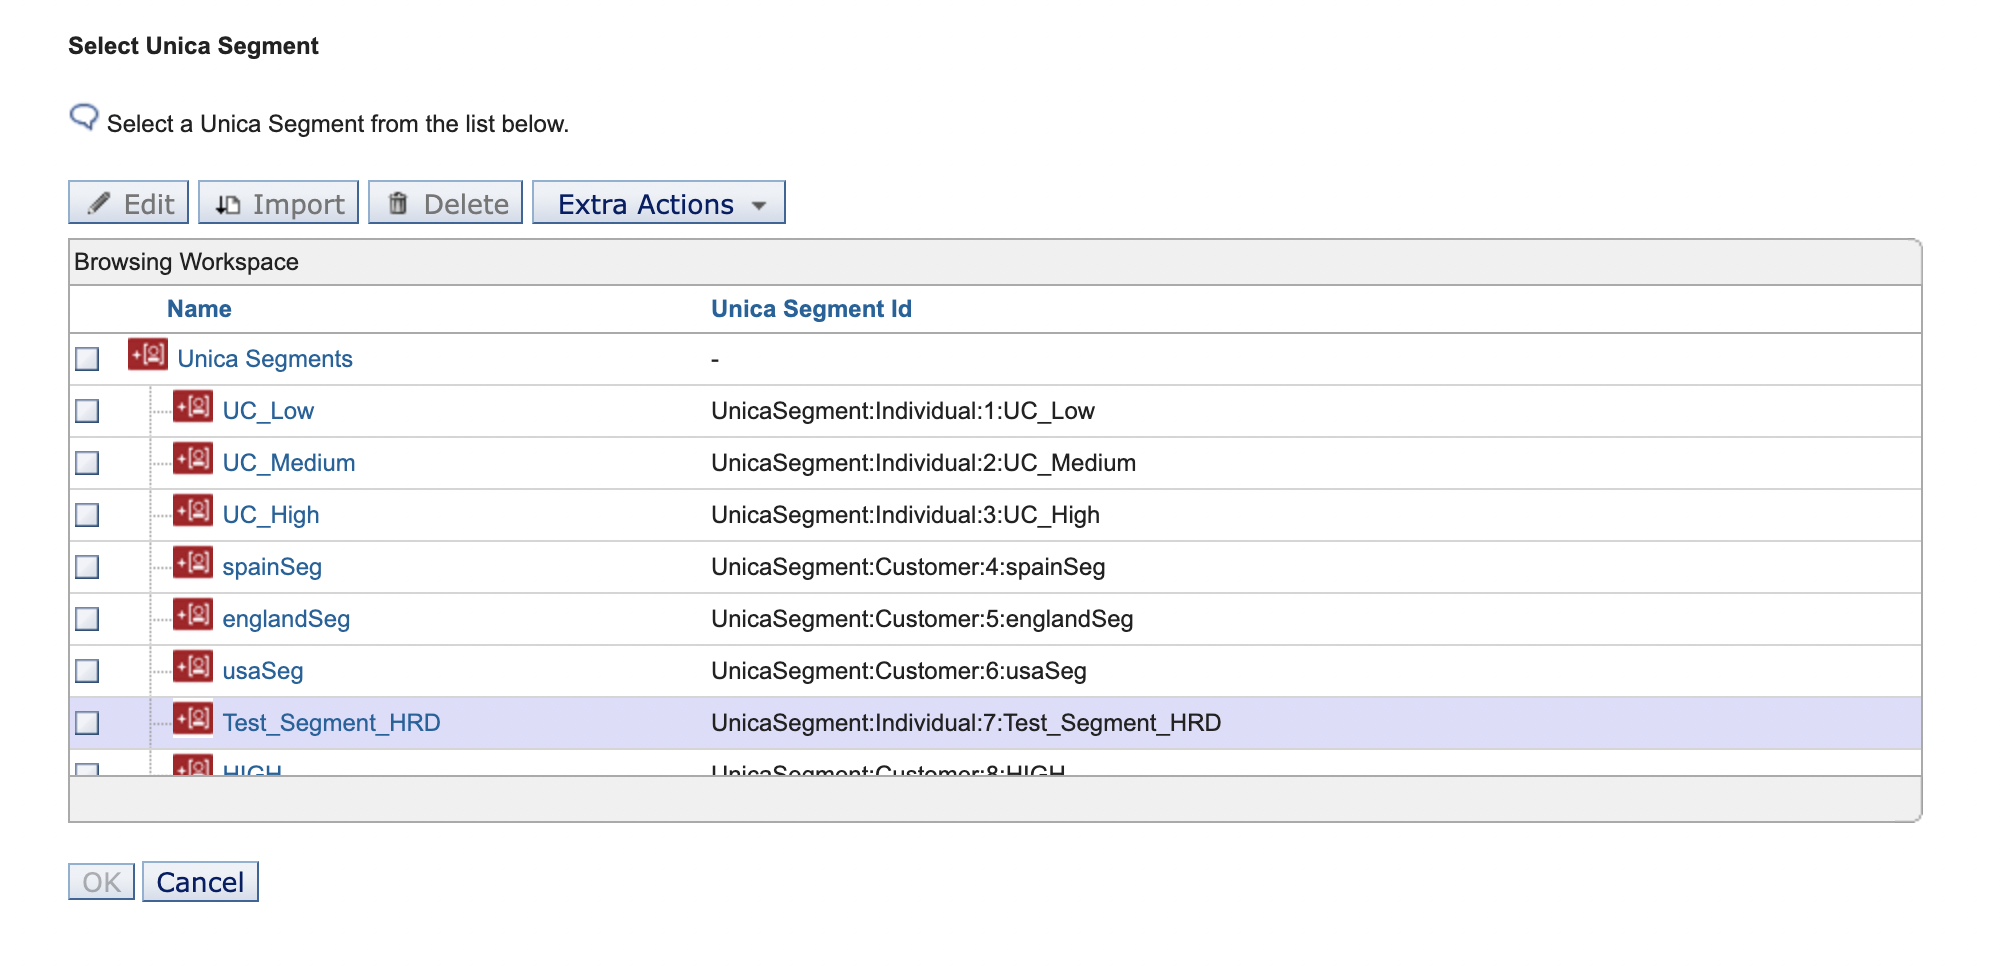Click the trash icon on the Delete button
Screen dimensions: 2000x980
[398, 202]
